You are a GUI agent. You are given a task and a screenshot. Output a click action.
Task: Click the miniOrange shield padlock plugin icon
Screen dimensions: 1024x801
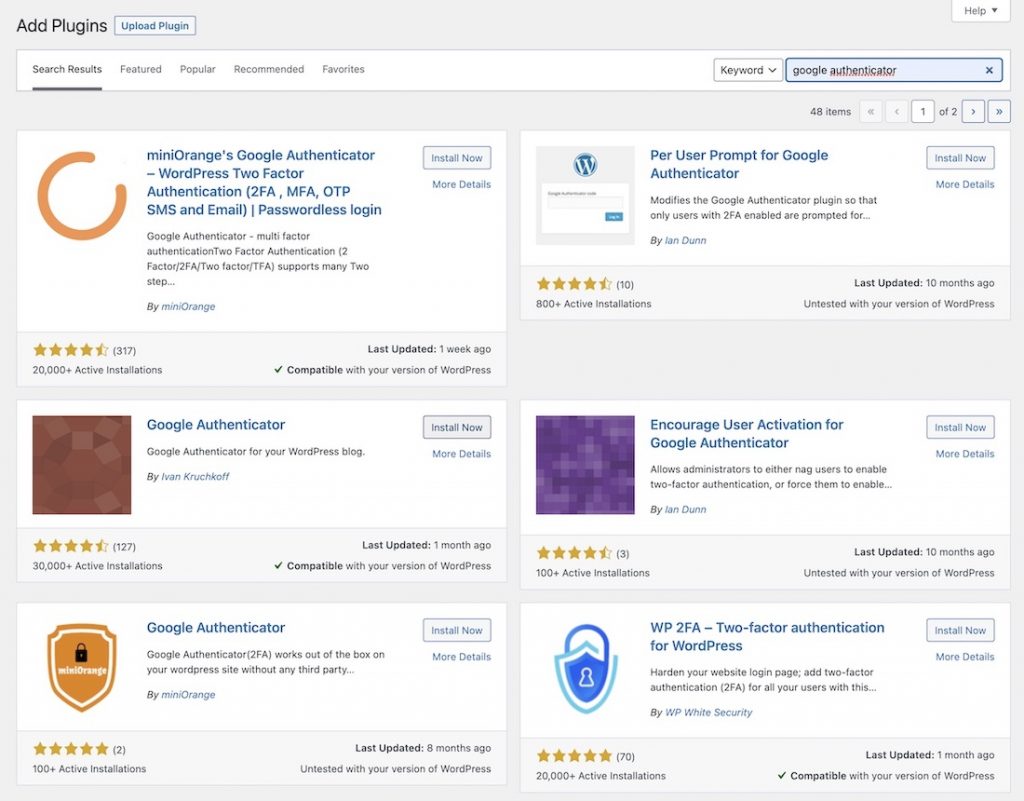[x=82, y=668]
